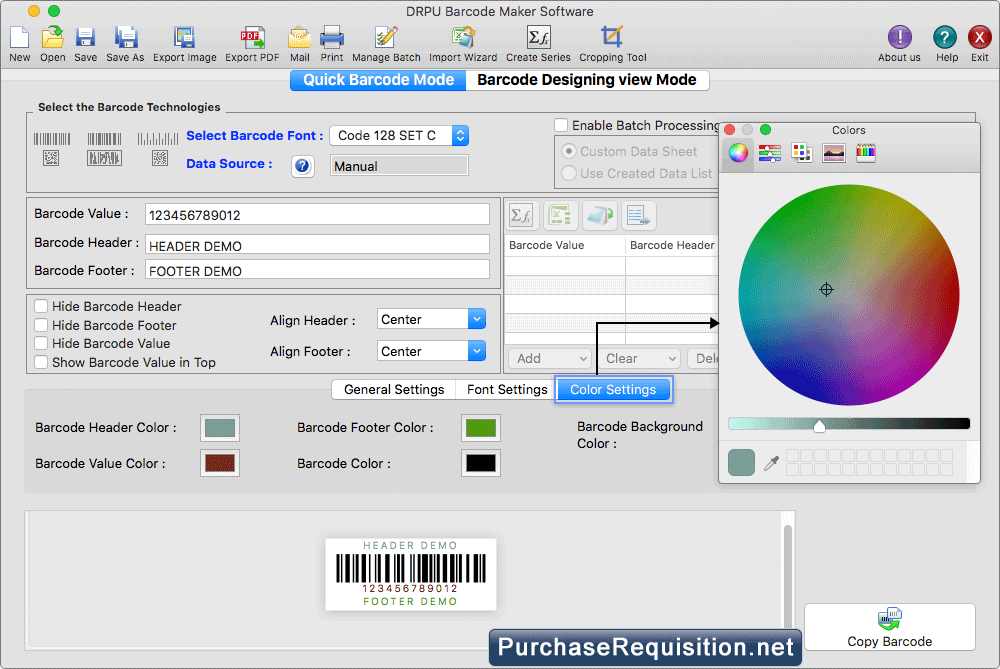
Task: Switch to Barcode Designing view Mode
Action: [588, 79]
